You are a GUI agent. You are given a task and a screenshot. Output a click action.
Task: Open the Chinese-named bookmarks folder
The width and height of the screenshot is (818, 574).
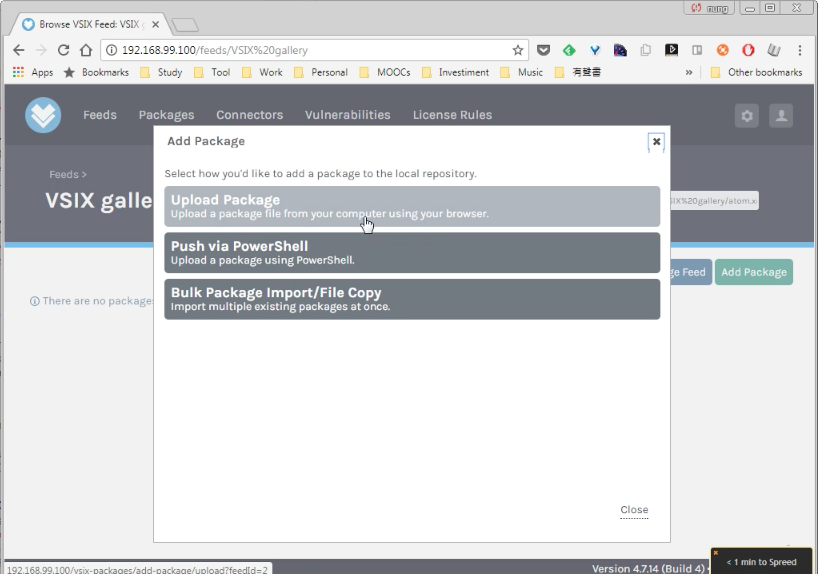click(x=578, y=72)
